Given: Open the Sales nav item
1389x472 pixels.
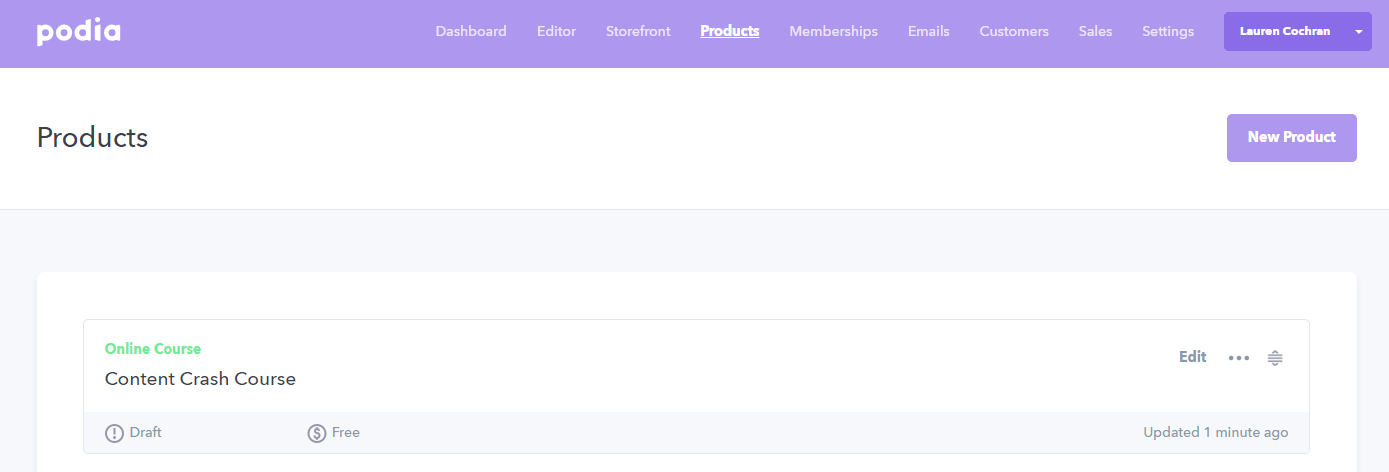Looking at the screenshot, I should coord(1095,31).
